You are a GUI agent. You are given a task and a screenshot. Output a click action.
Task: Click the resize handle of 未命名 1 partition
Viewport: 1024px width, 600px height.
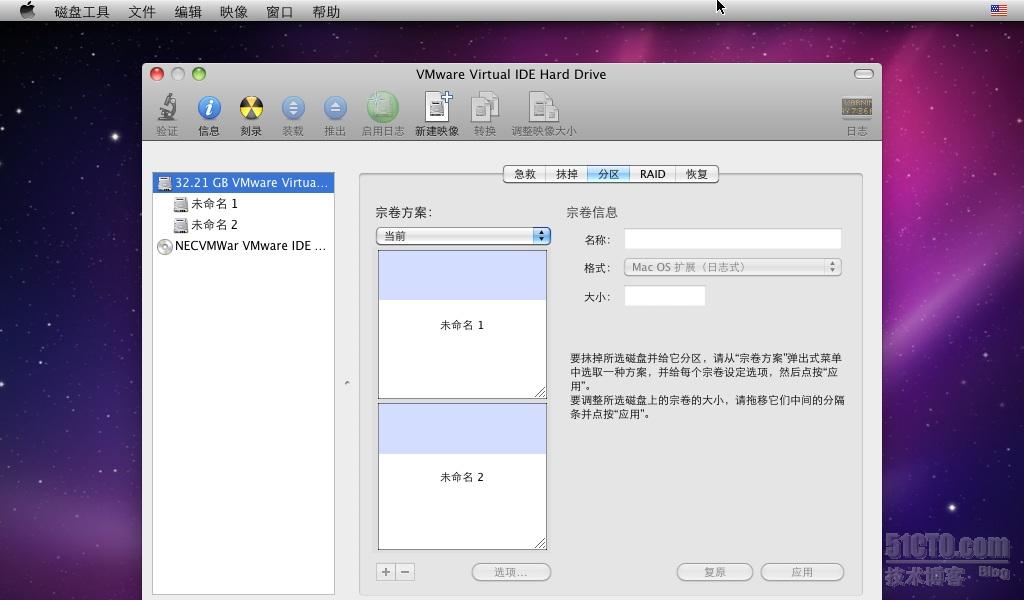tap(541, 392)
